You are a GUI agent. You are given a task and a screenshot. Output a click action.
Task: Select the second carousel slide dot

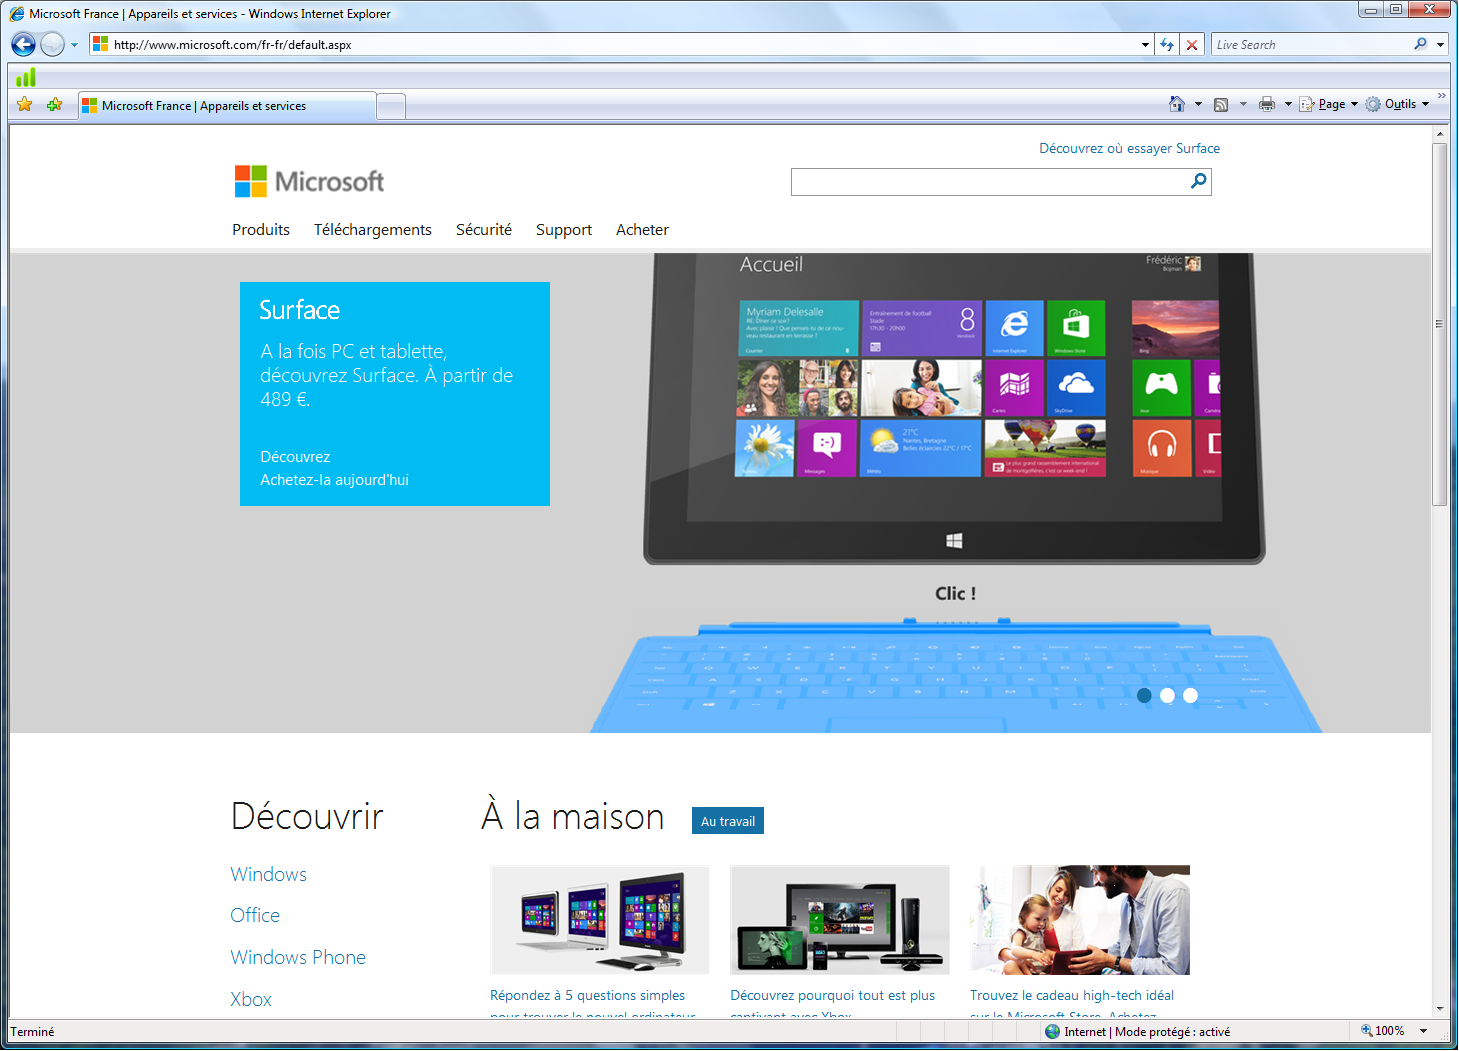(x=1167, y=695)
